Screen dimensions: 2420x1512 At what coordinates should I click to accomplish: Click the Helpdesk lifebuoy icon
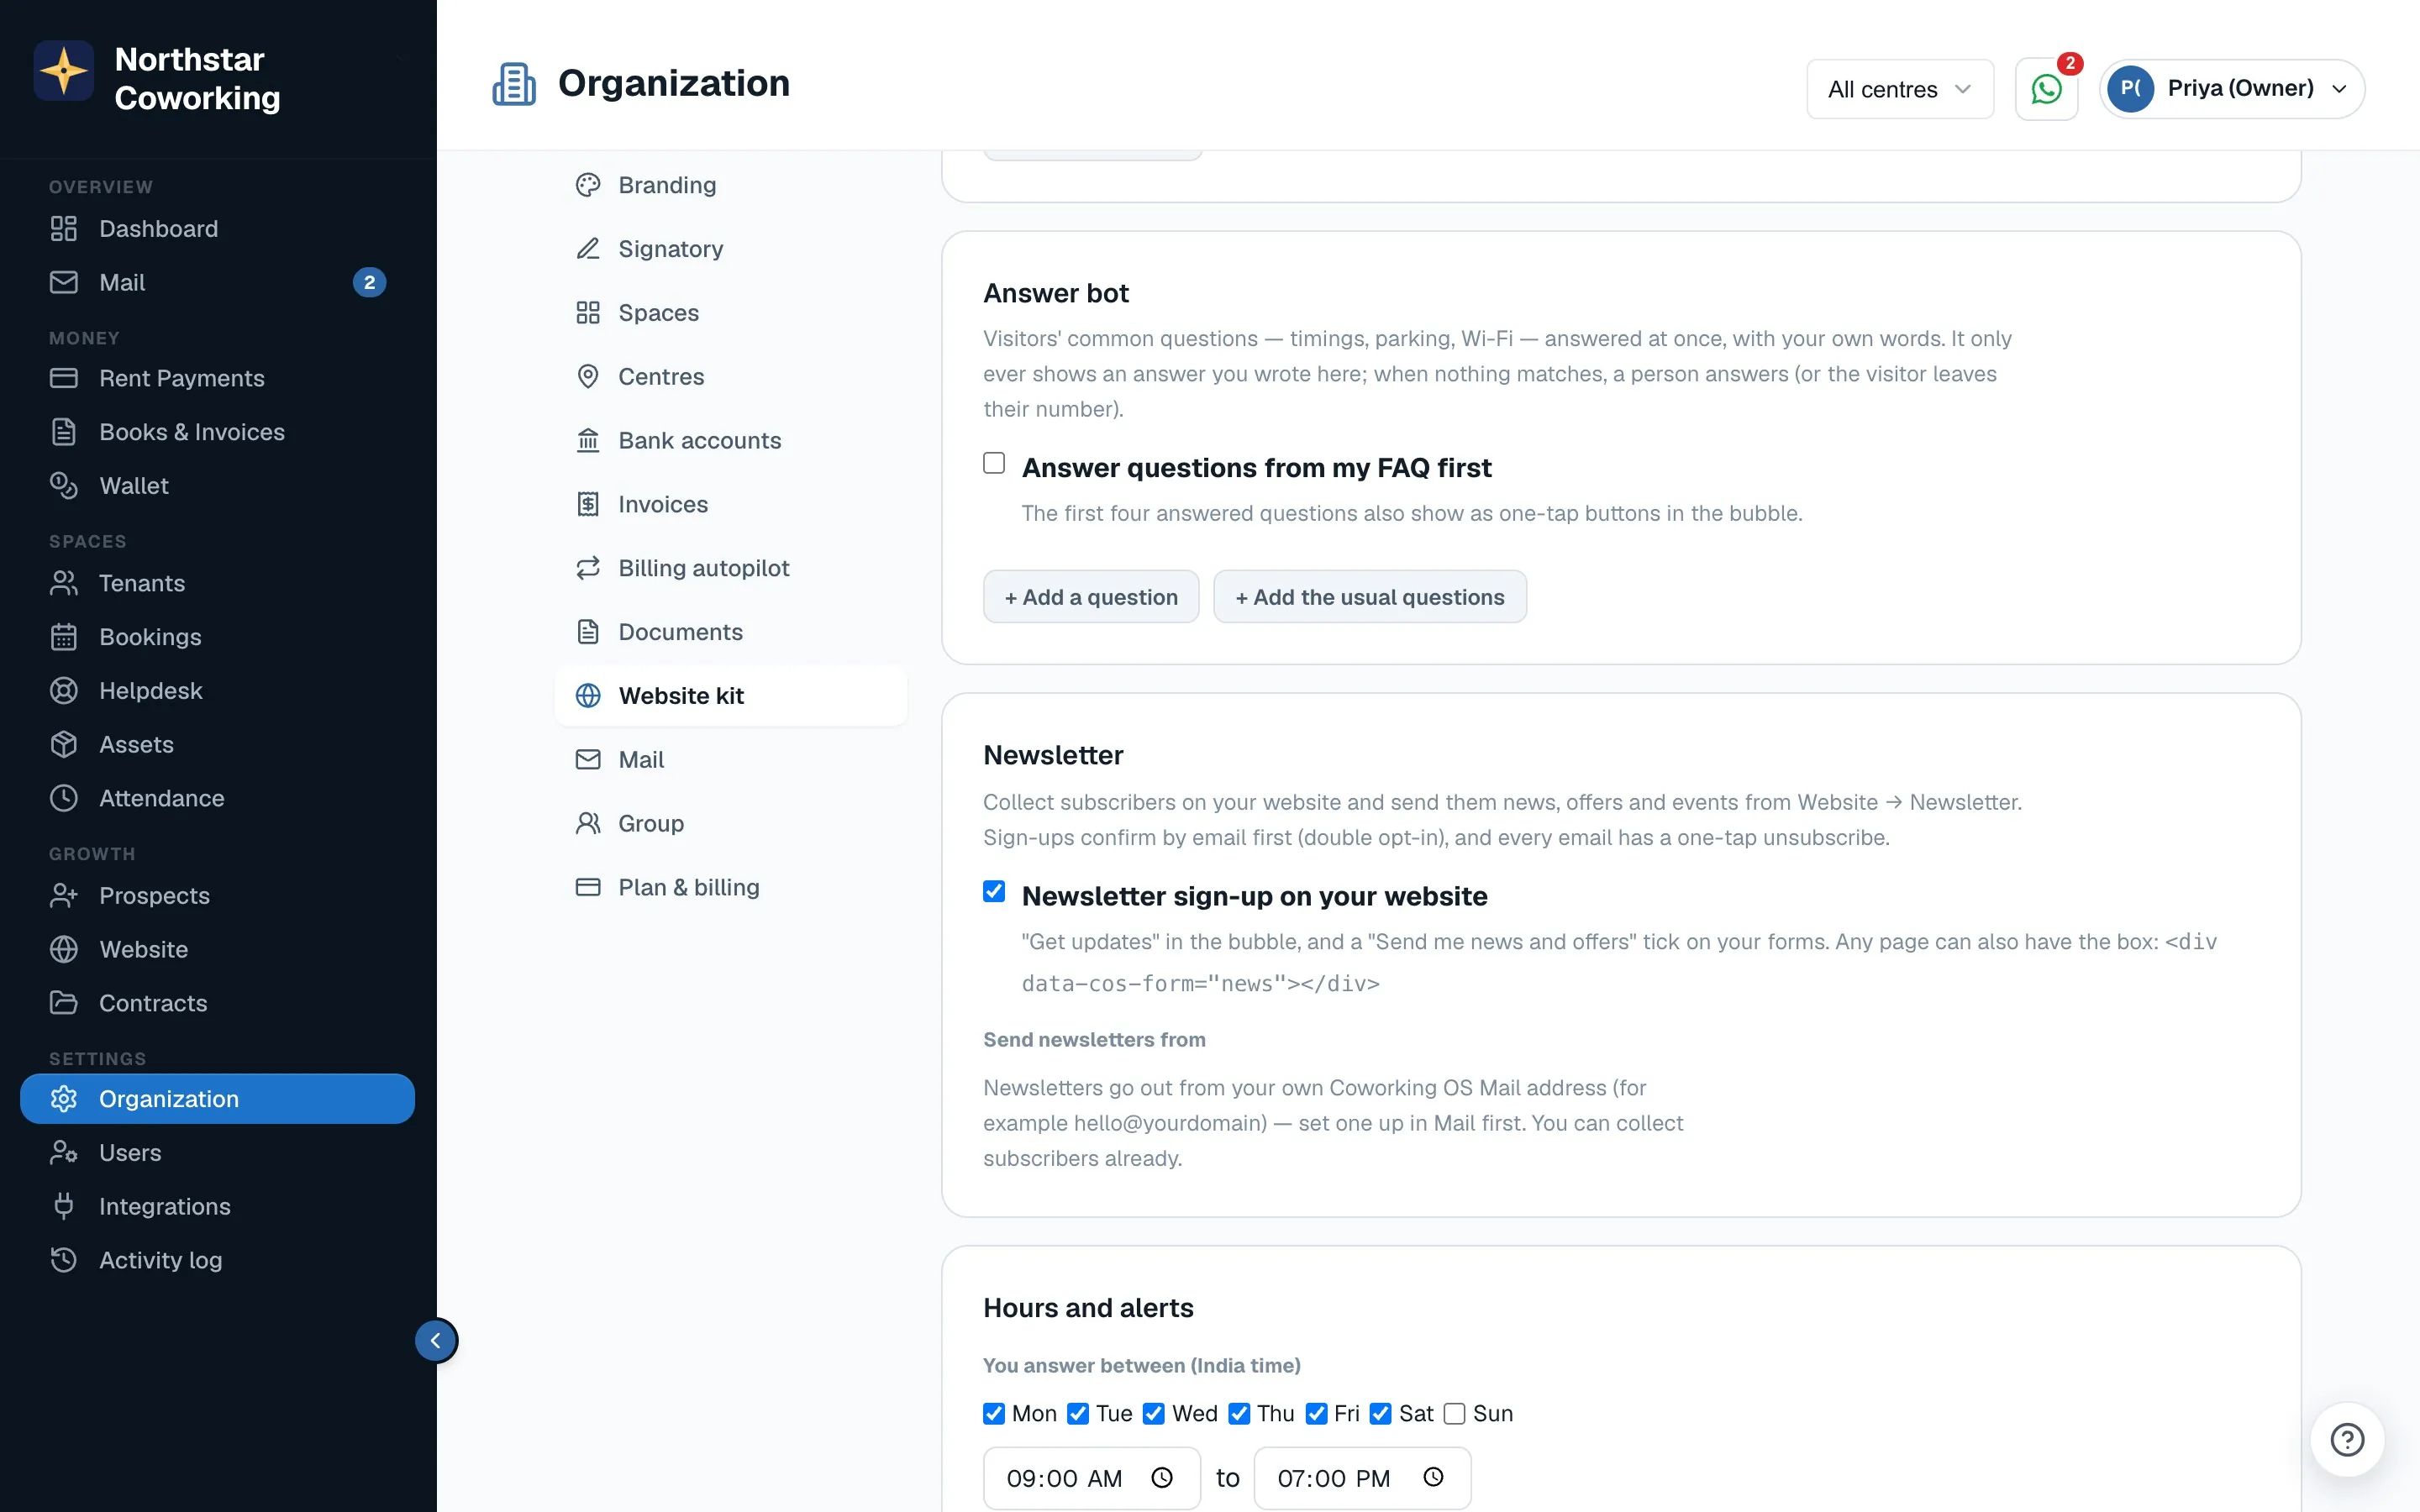click(x=64, y=691)
